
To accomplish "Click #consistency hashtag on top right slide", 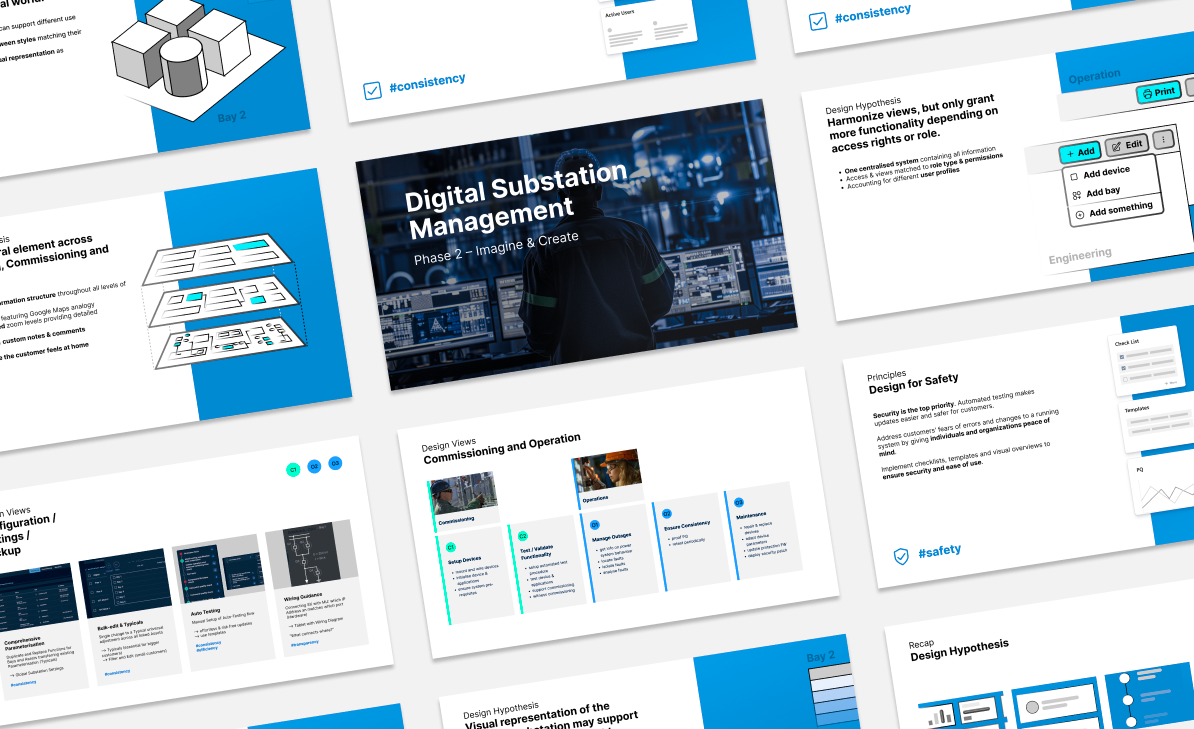I will tap(873, 13).
